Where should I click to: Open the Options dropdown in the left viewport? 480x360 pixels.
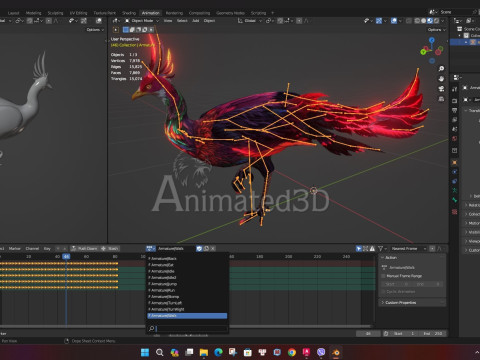coord(95,30)
